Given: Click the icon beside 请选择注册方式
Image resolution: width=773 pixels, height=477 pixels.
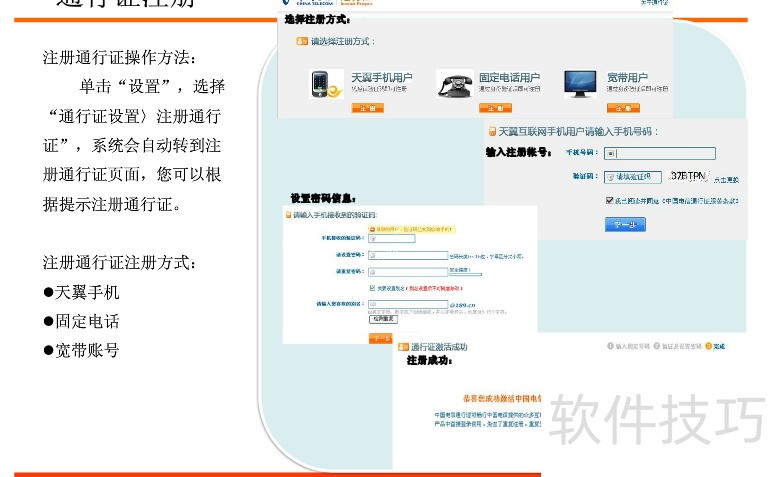Looking at the screenshot, I should coord(302,41).
